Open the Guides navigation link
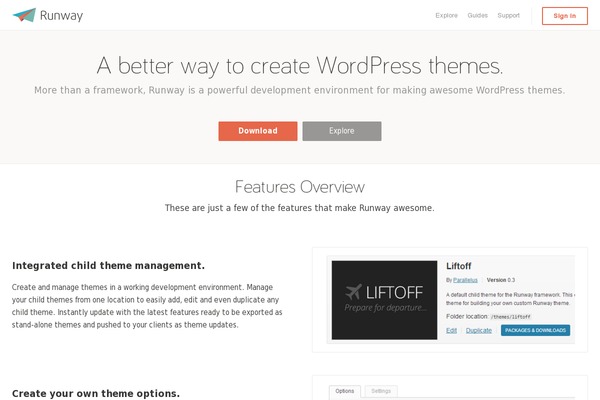 [x=478, y=16]
